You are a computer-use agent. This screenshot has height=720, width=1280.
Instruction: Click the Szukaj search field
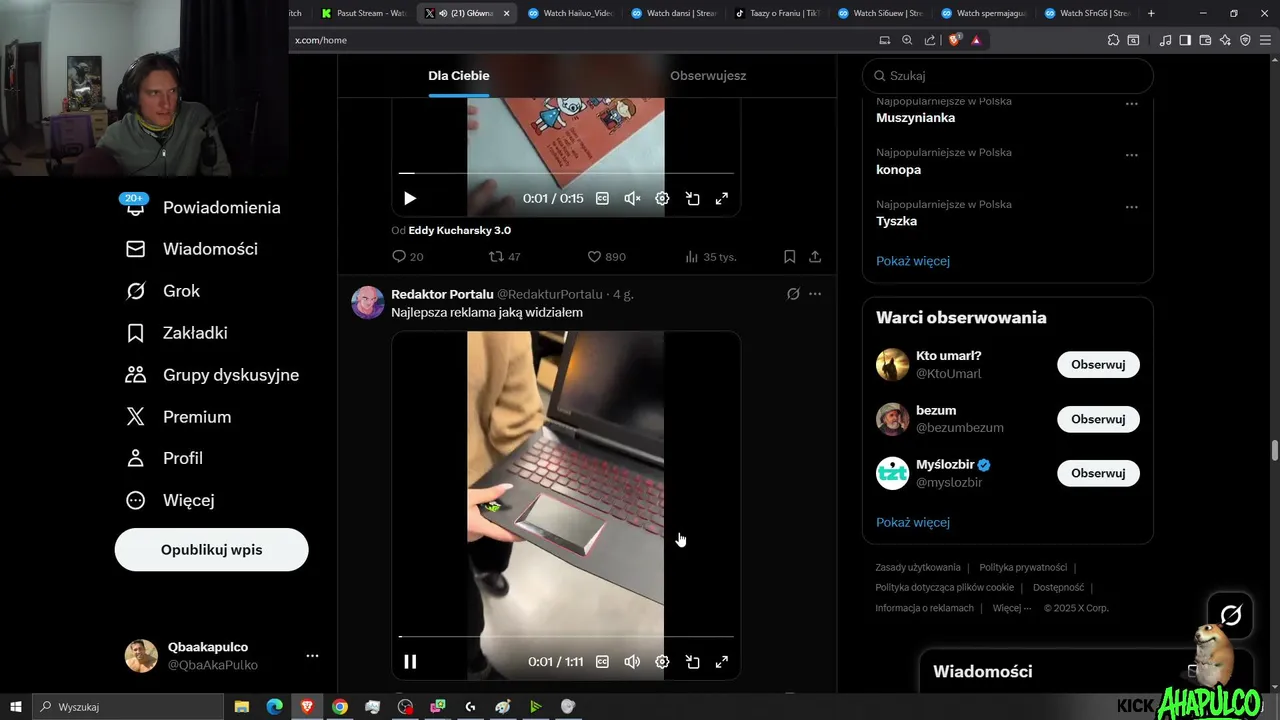[1008, 76]
